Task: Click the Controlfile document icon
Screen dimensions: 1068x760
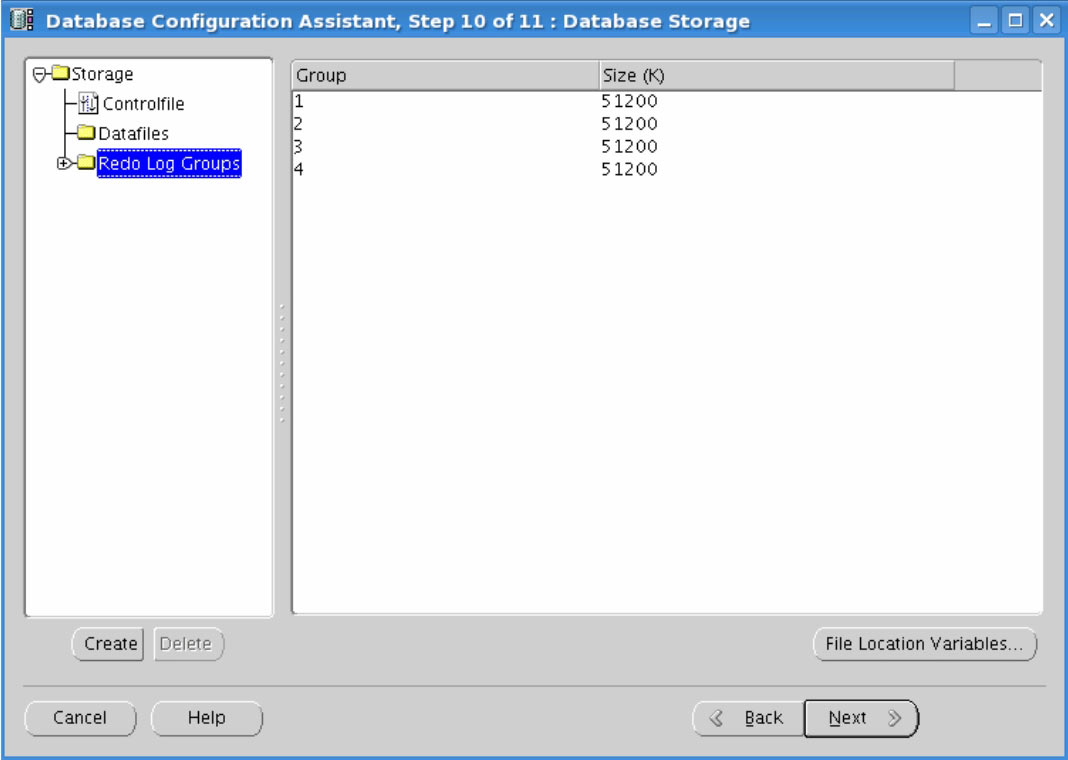Action: (x=88, y=104)
